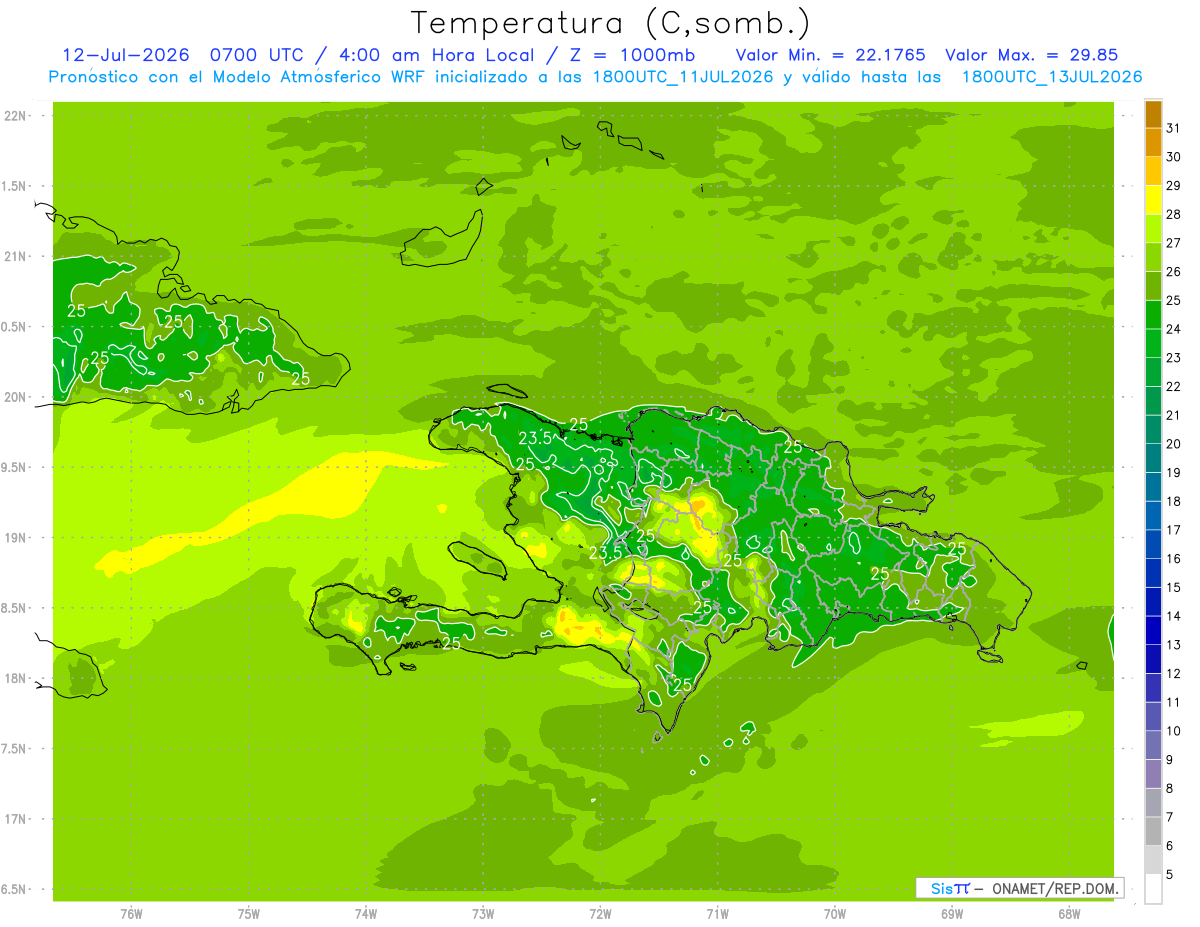This screenshot has width=1200, height=927.
Task: Click the '75W' longitude axis label
Action: (x=248, y=914)
